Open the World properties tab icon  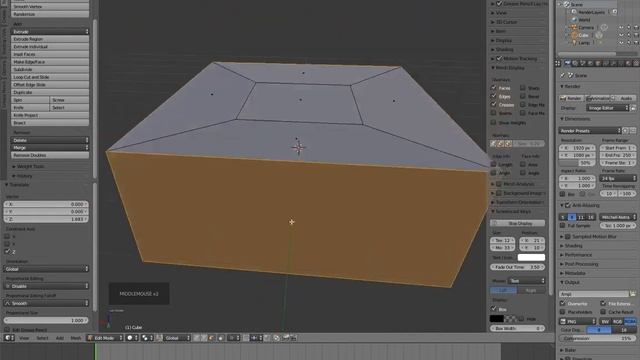coord(591,63)
